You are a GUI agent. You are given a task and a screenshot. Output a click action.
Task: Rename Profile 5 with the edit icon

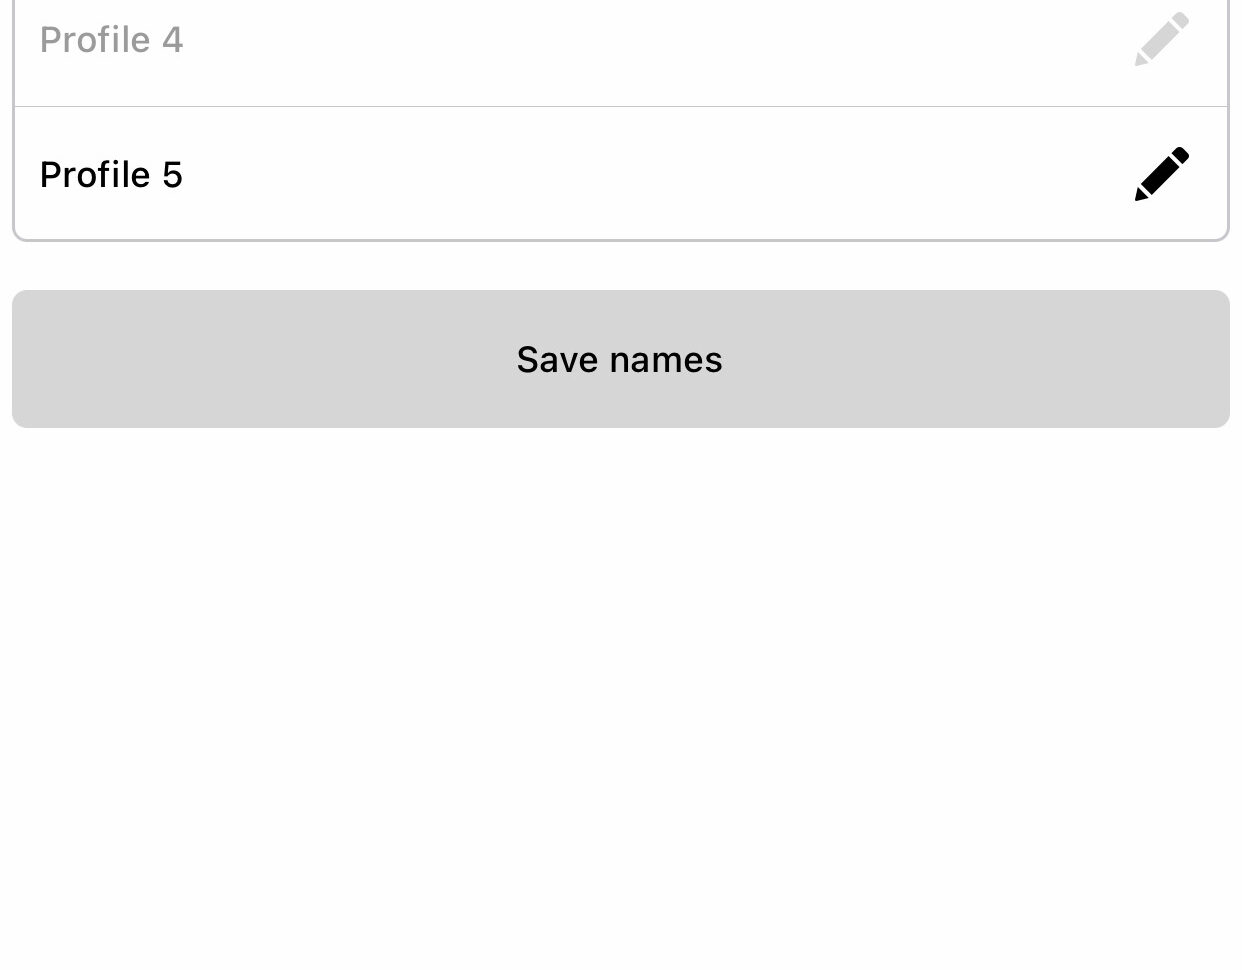click(1162, 174)
